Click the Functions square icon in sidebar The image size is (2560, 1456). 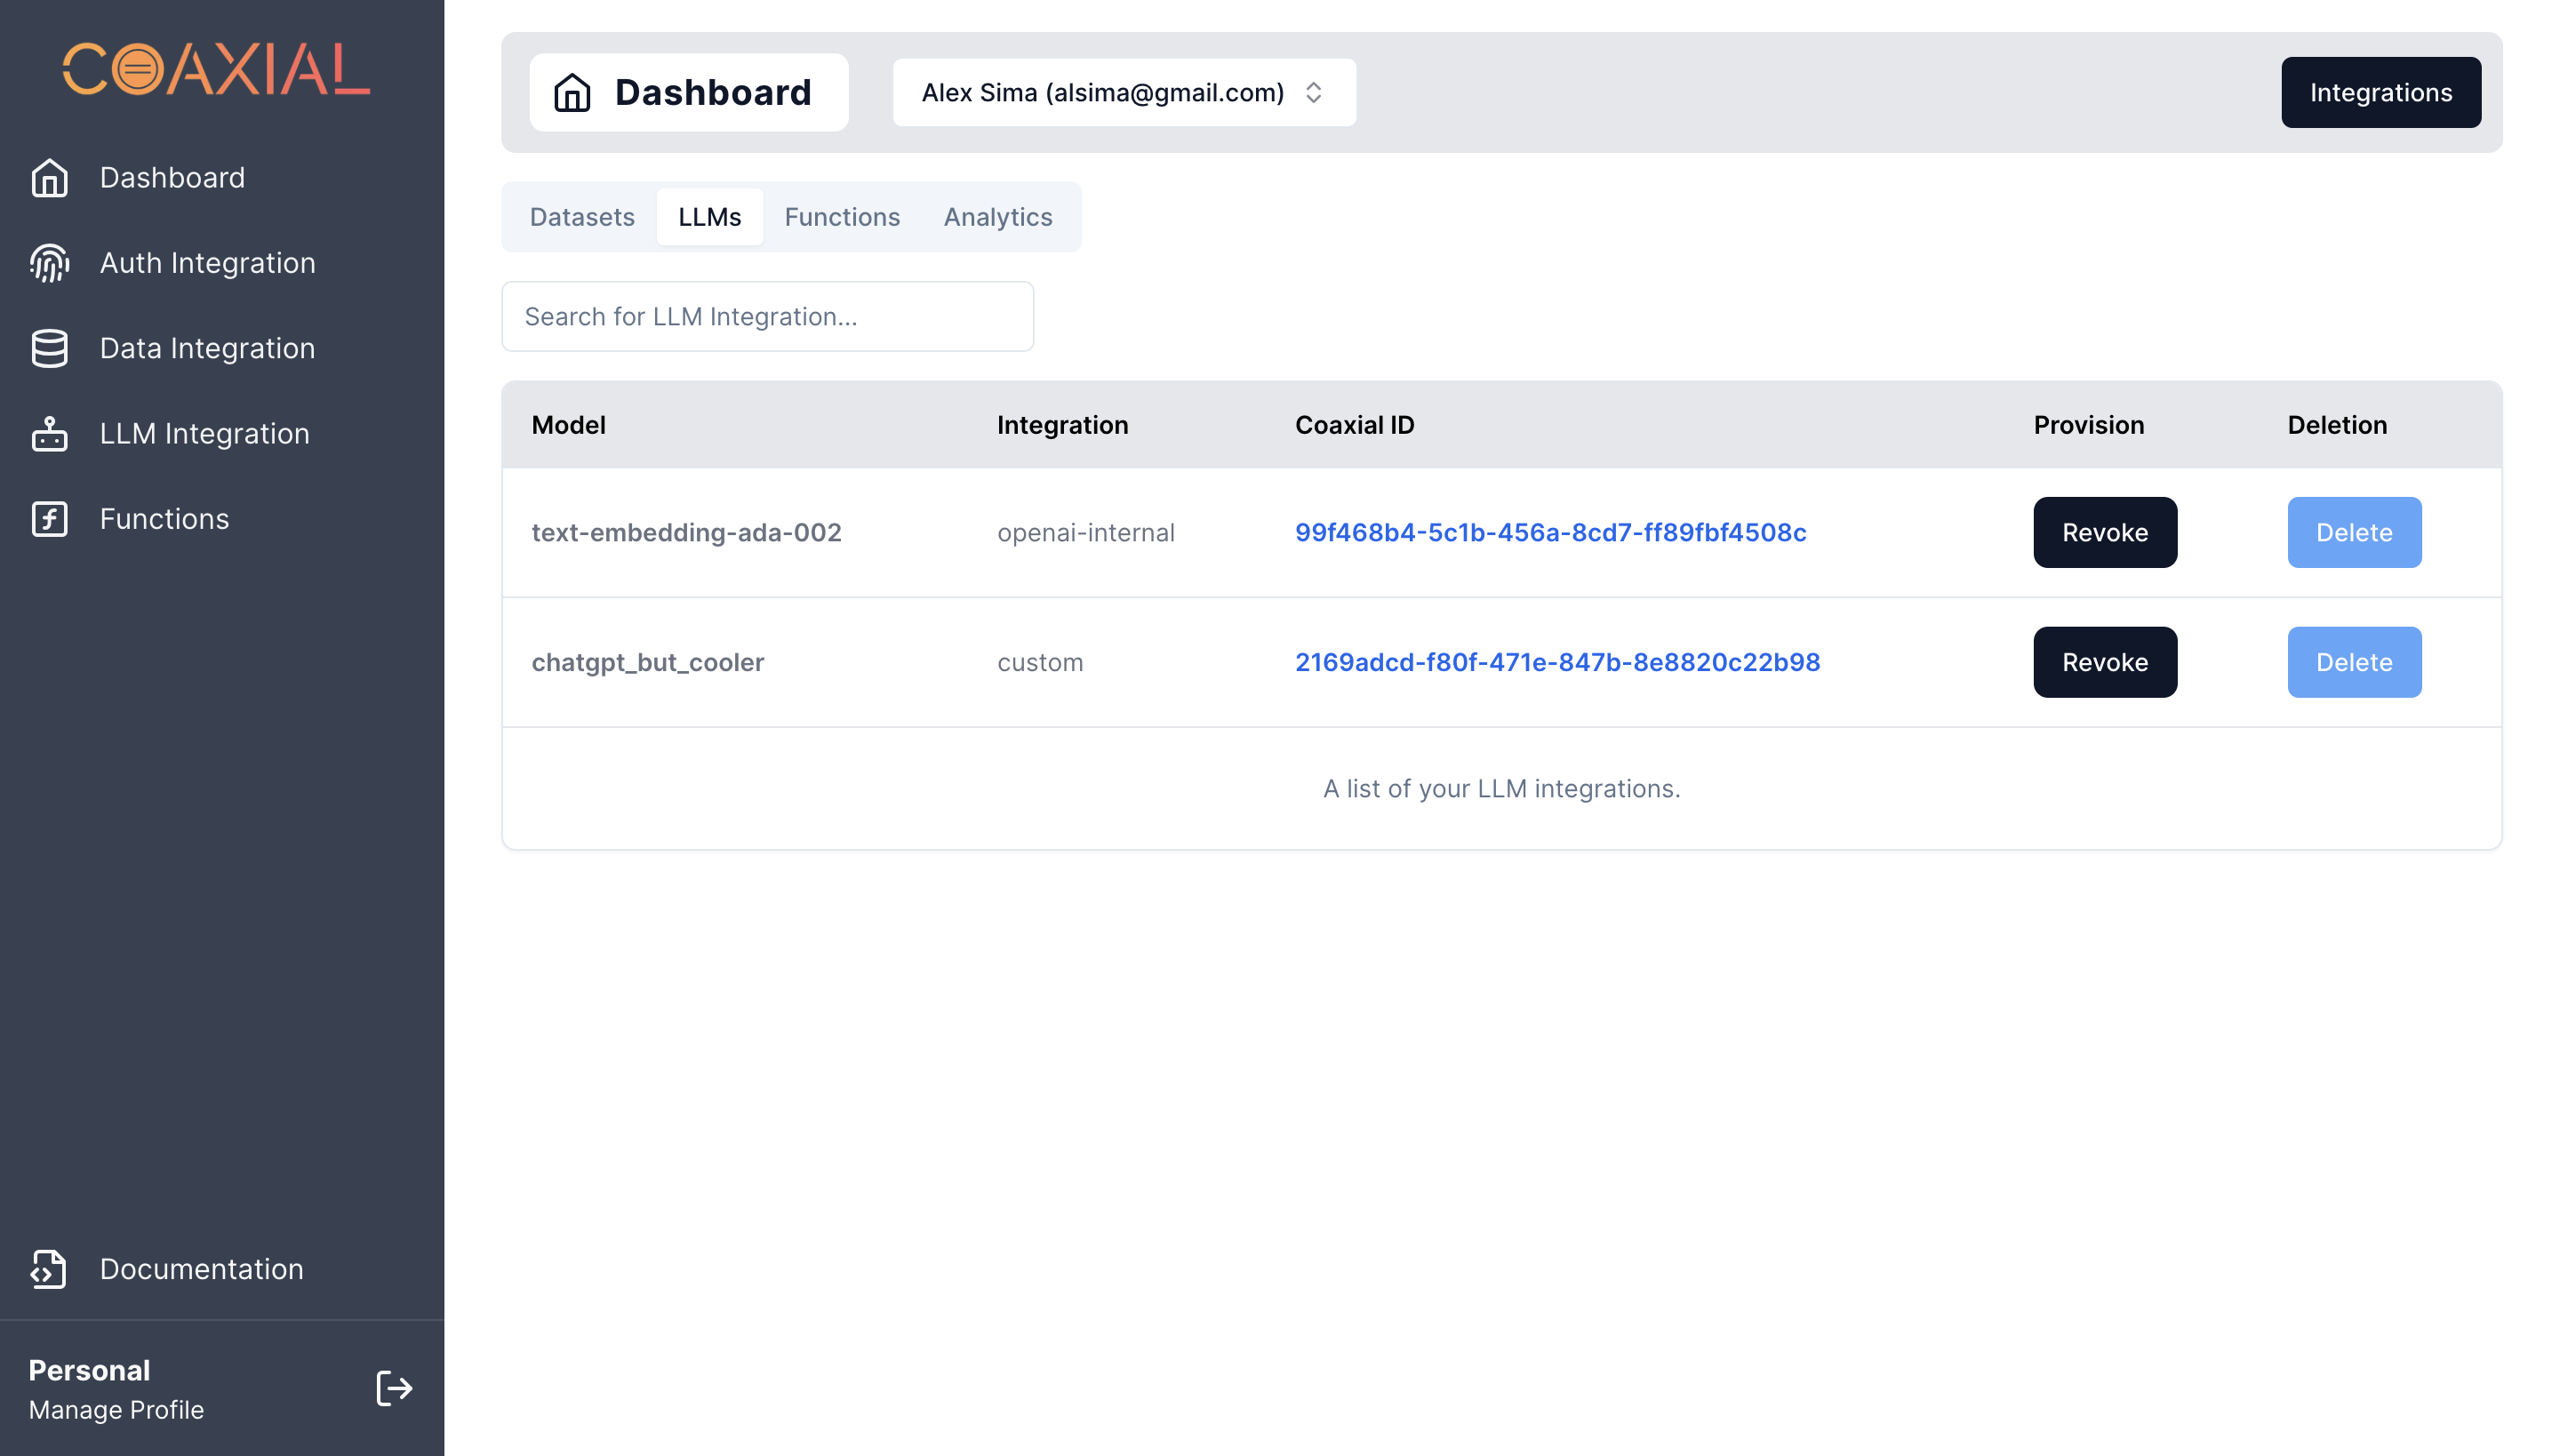click(x=49, y=519)
